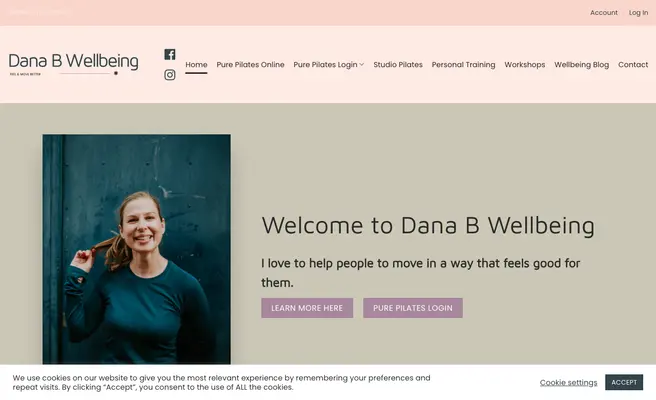The width and height of the screenshot is (656, 400).
Task: Visit the Wellbeing Blog
Action: [x=582, y=64]
